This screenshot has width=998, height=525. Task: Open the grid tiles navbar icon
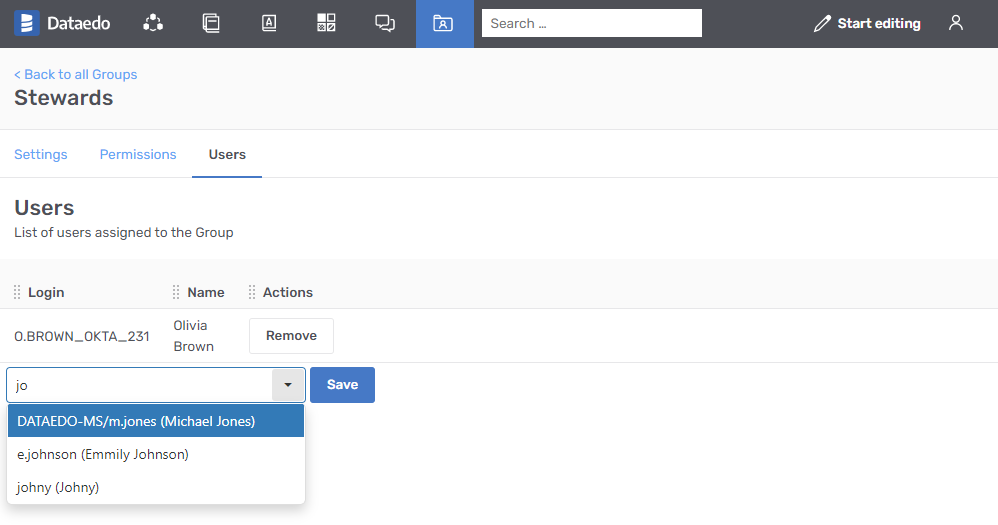pos(326,23)
